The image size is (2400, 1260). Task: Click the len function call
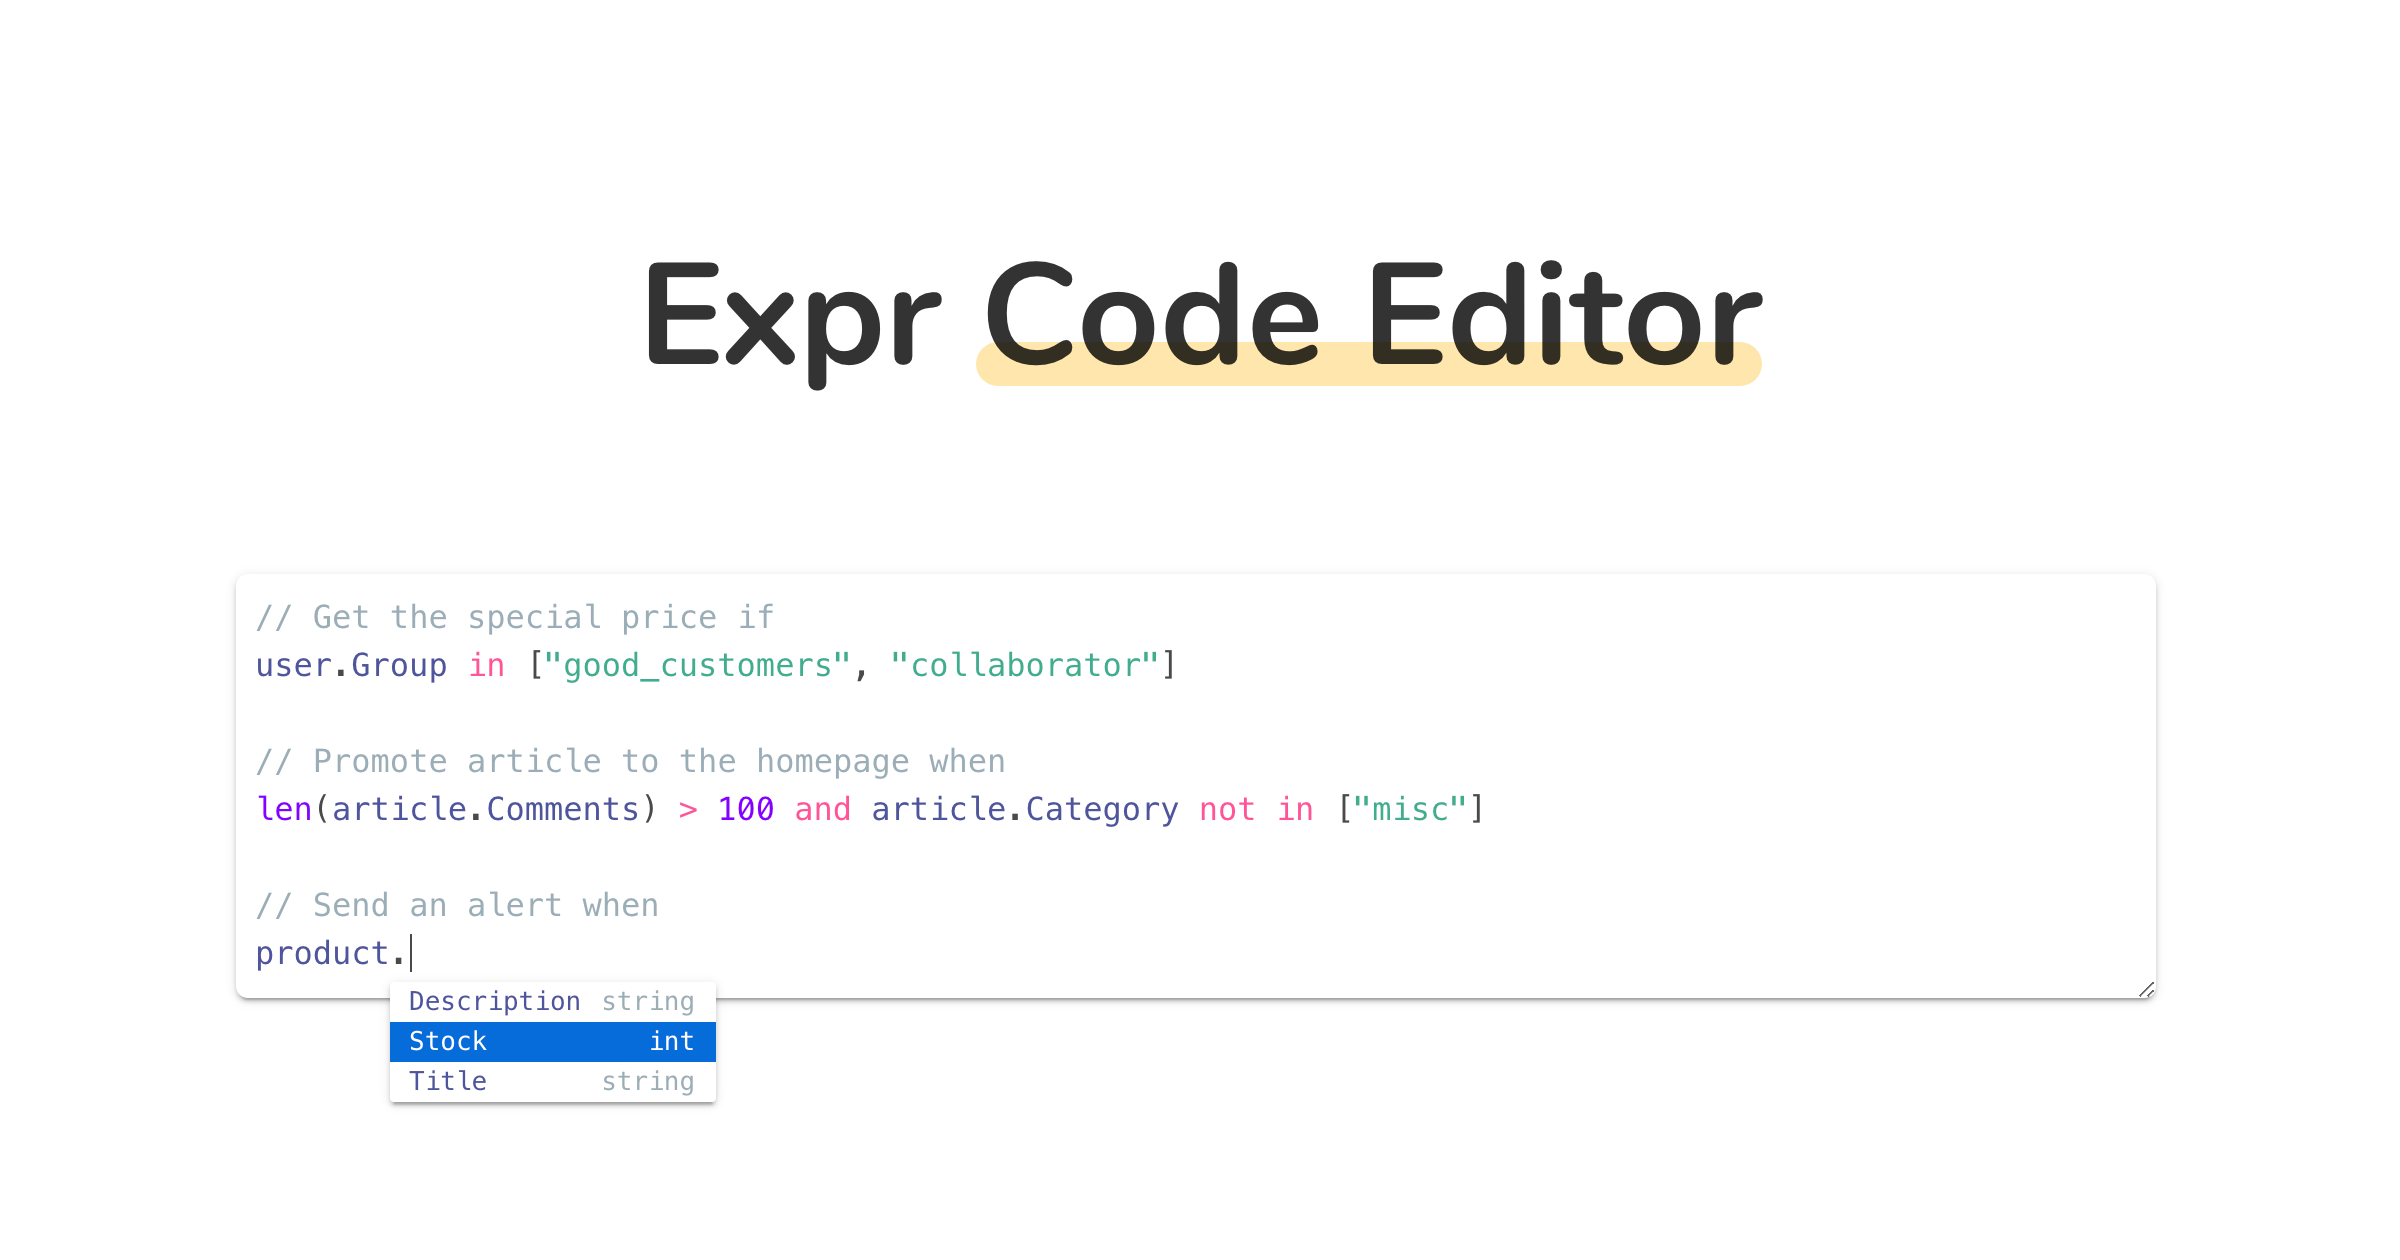pyautogui.click(x=284, y=809)
